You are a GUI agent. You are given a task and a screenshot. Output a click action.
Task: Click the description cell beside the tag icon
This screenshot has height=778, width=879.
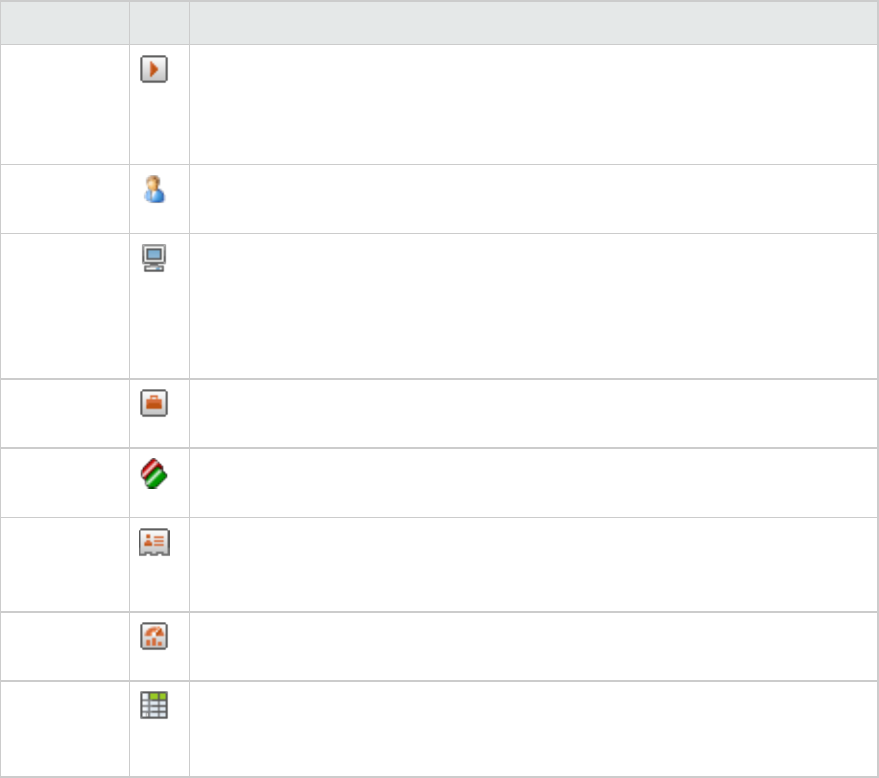coord(533,482)
